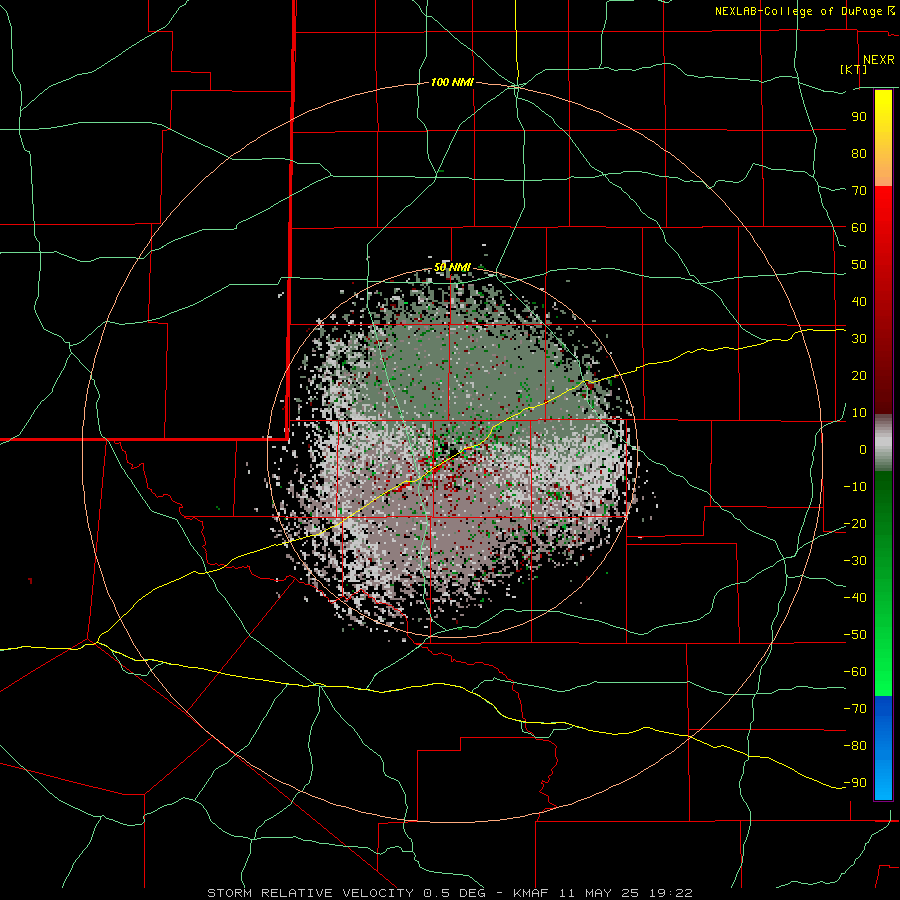Screen dimensions: 900x900
Task: Click the "-60" value on velocity scale
Action: 856,672
